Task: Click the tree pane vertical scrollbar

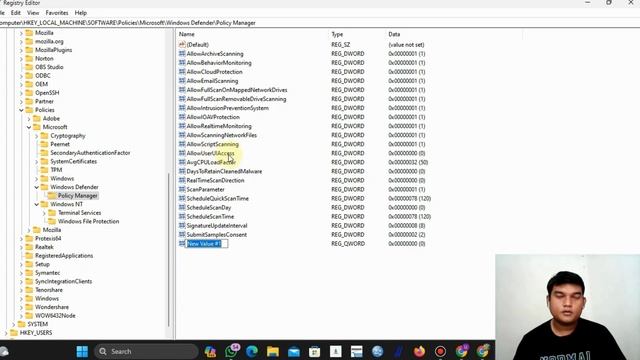Action: [x=169, y=249]
